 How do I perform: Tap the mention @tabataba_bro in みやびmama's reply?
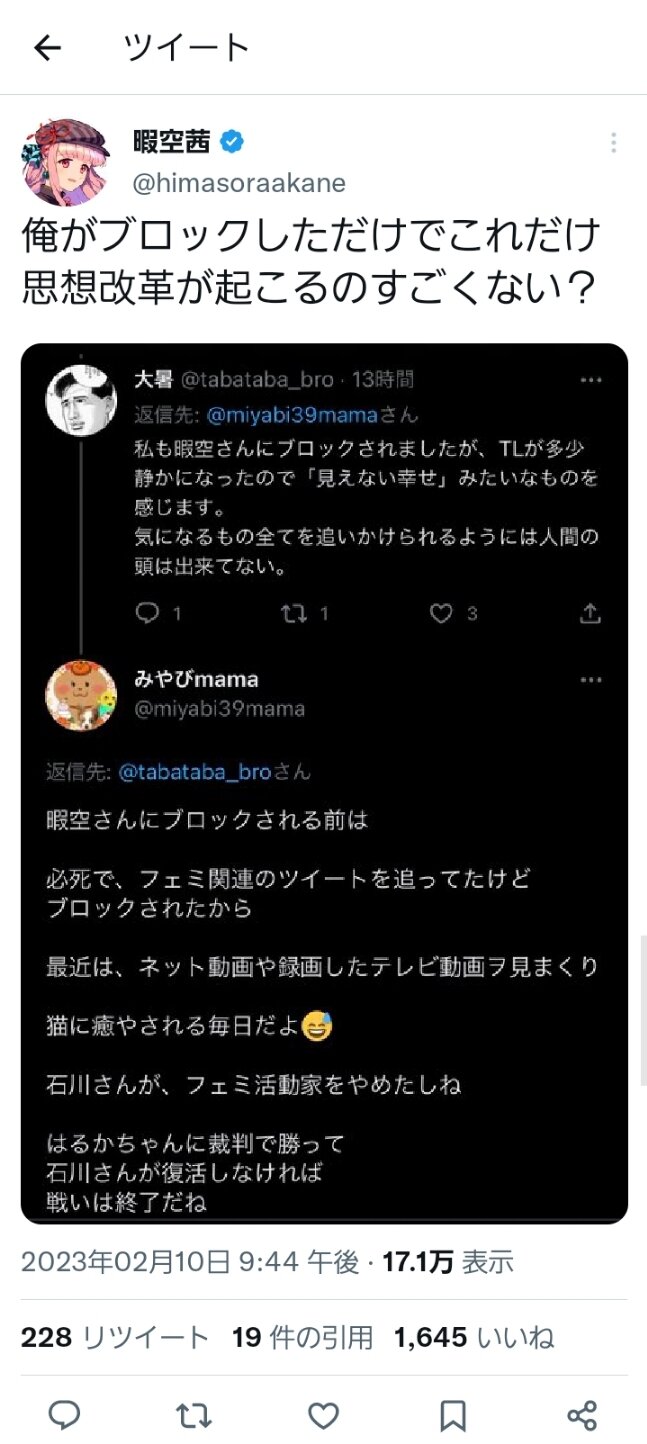click(193, 772)
